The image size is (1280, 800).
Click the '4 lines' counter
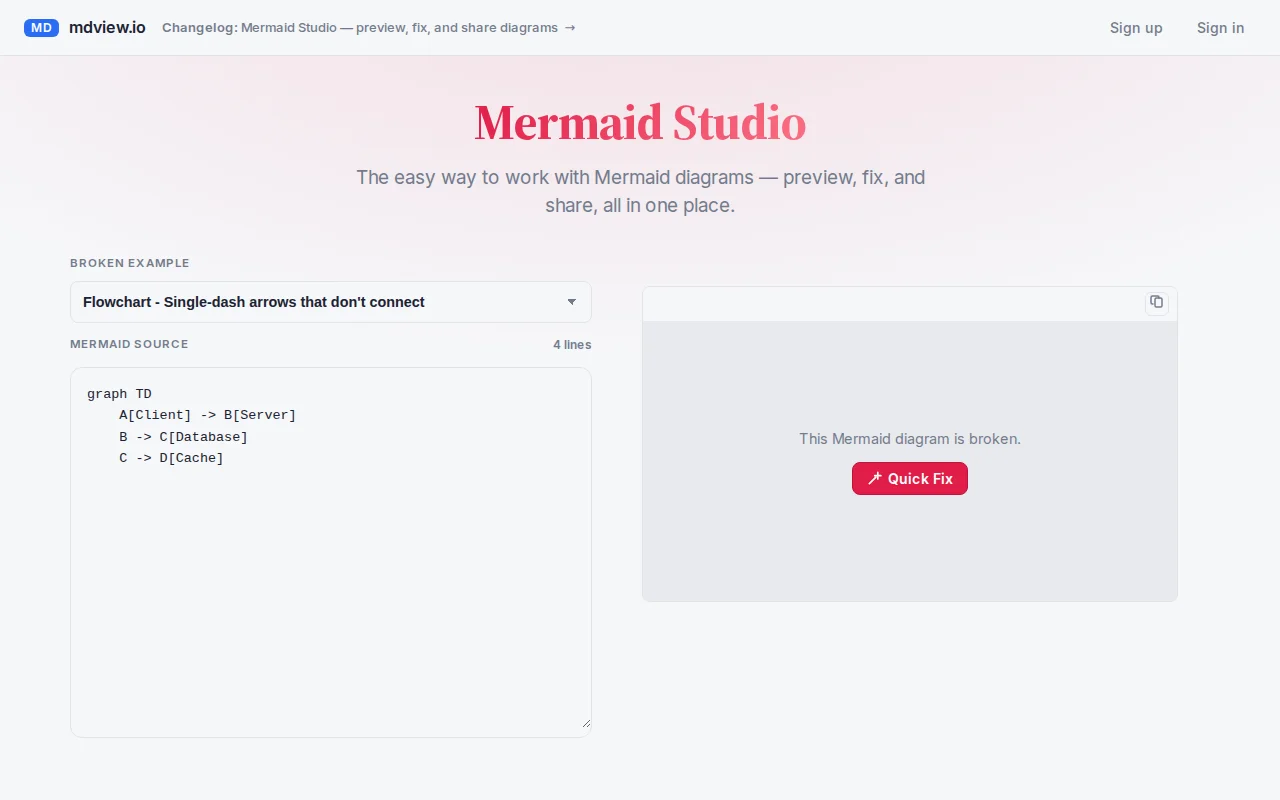coord(572,345)
